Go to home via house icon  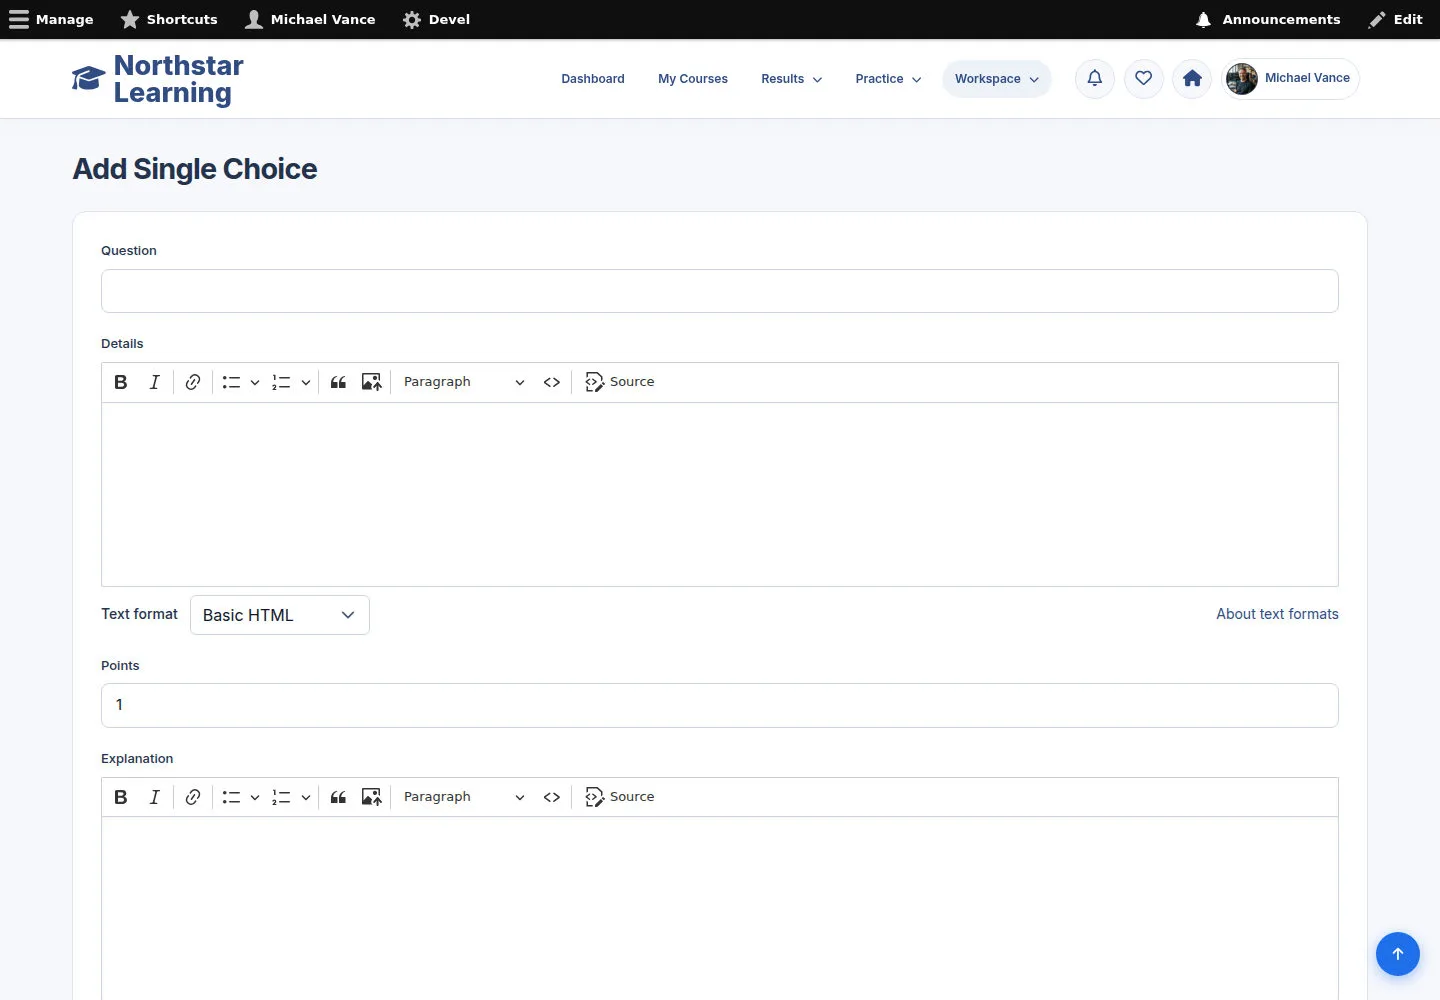point(1192,78)
